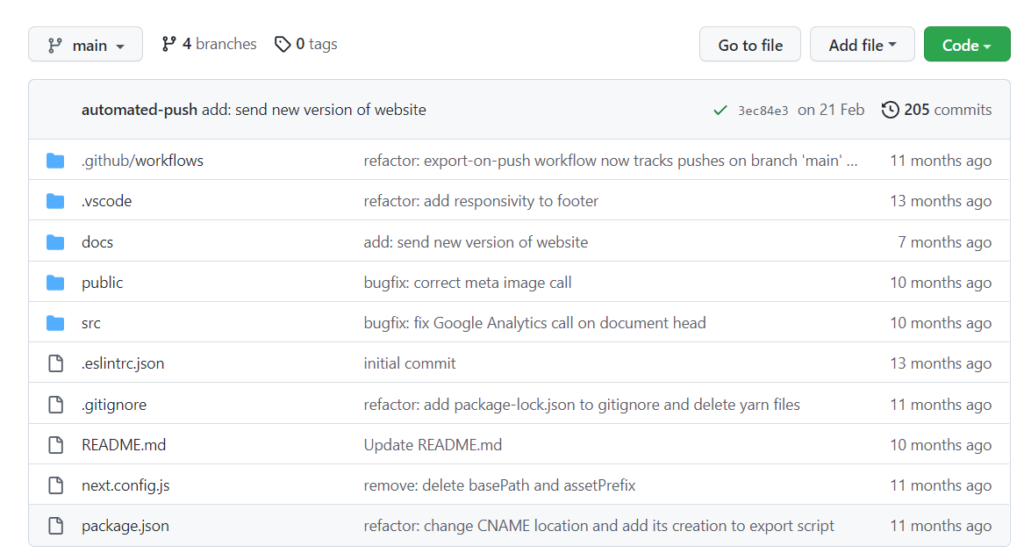Open the README.md file
1024x553 pixels.
(x=123, y=445)
